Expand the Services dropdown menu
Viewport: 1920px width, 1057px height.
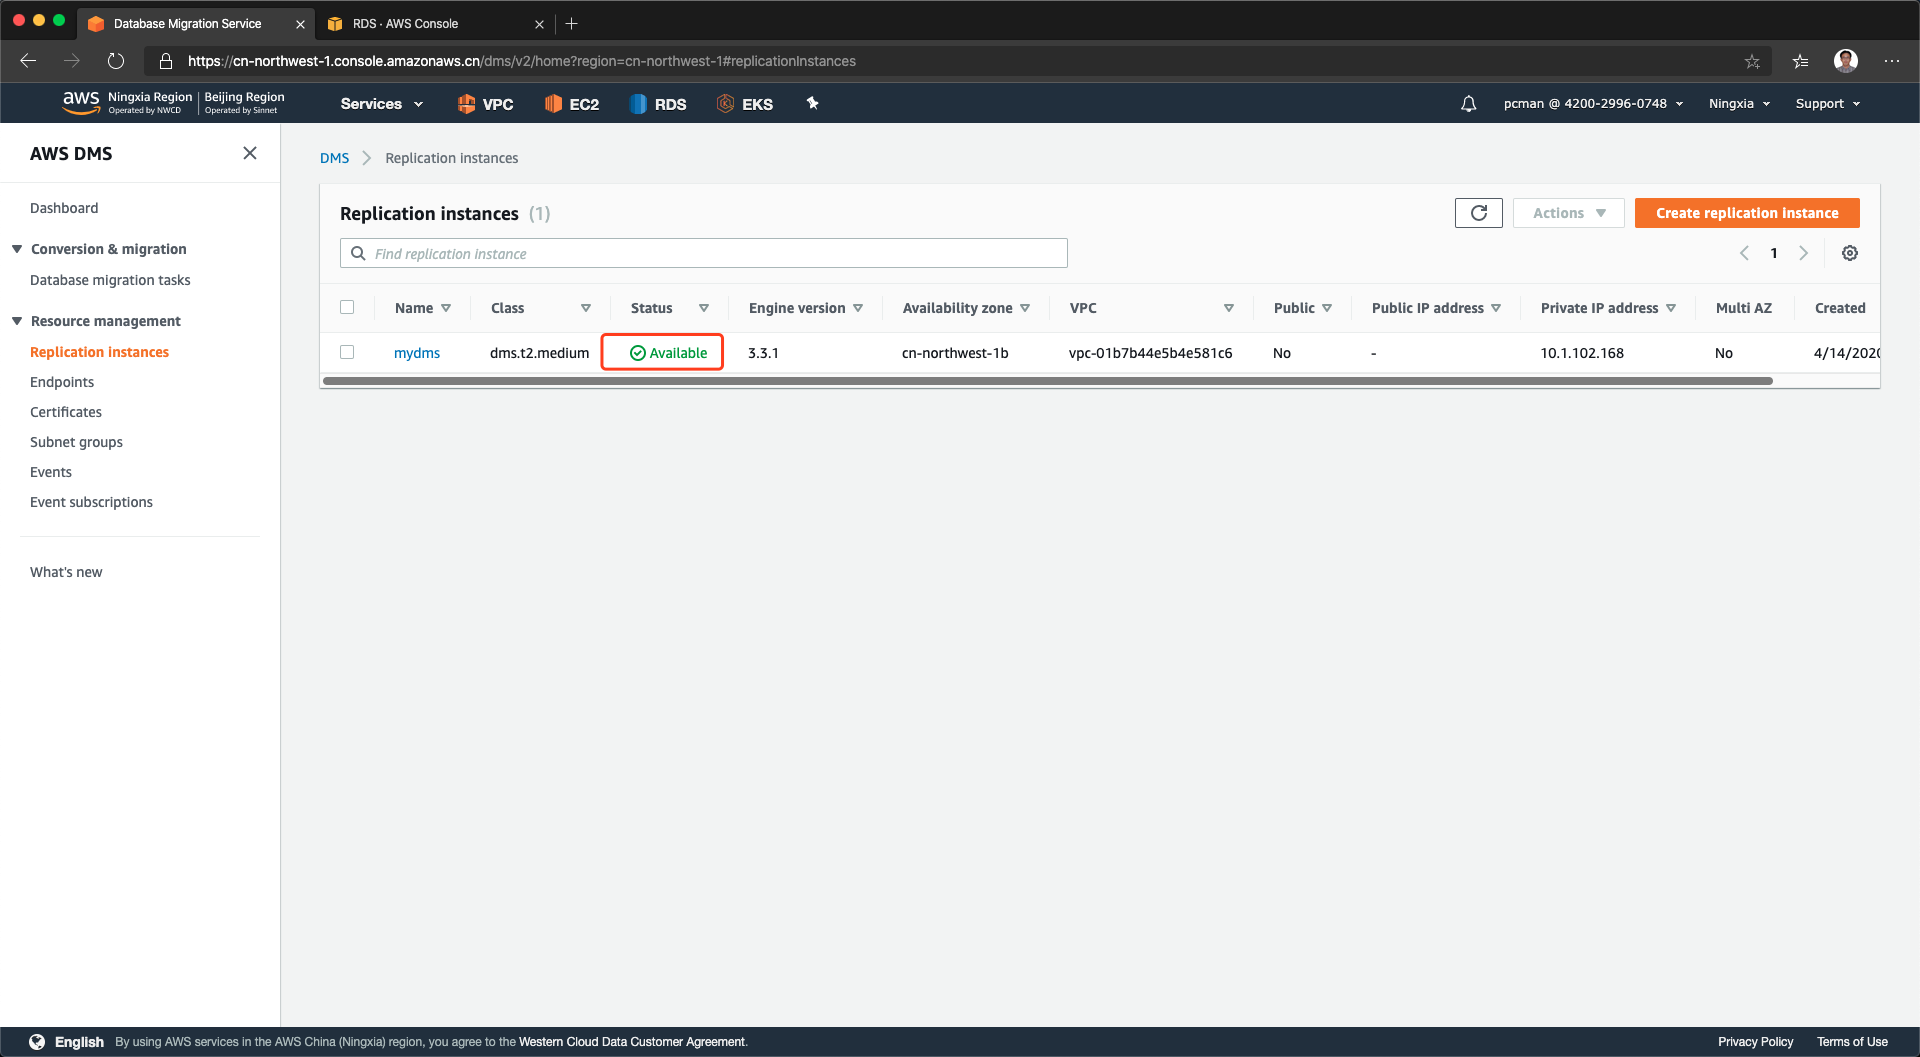pyautogui.click(x=381, y=104)
